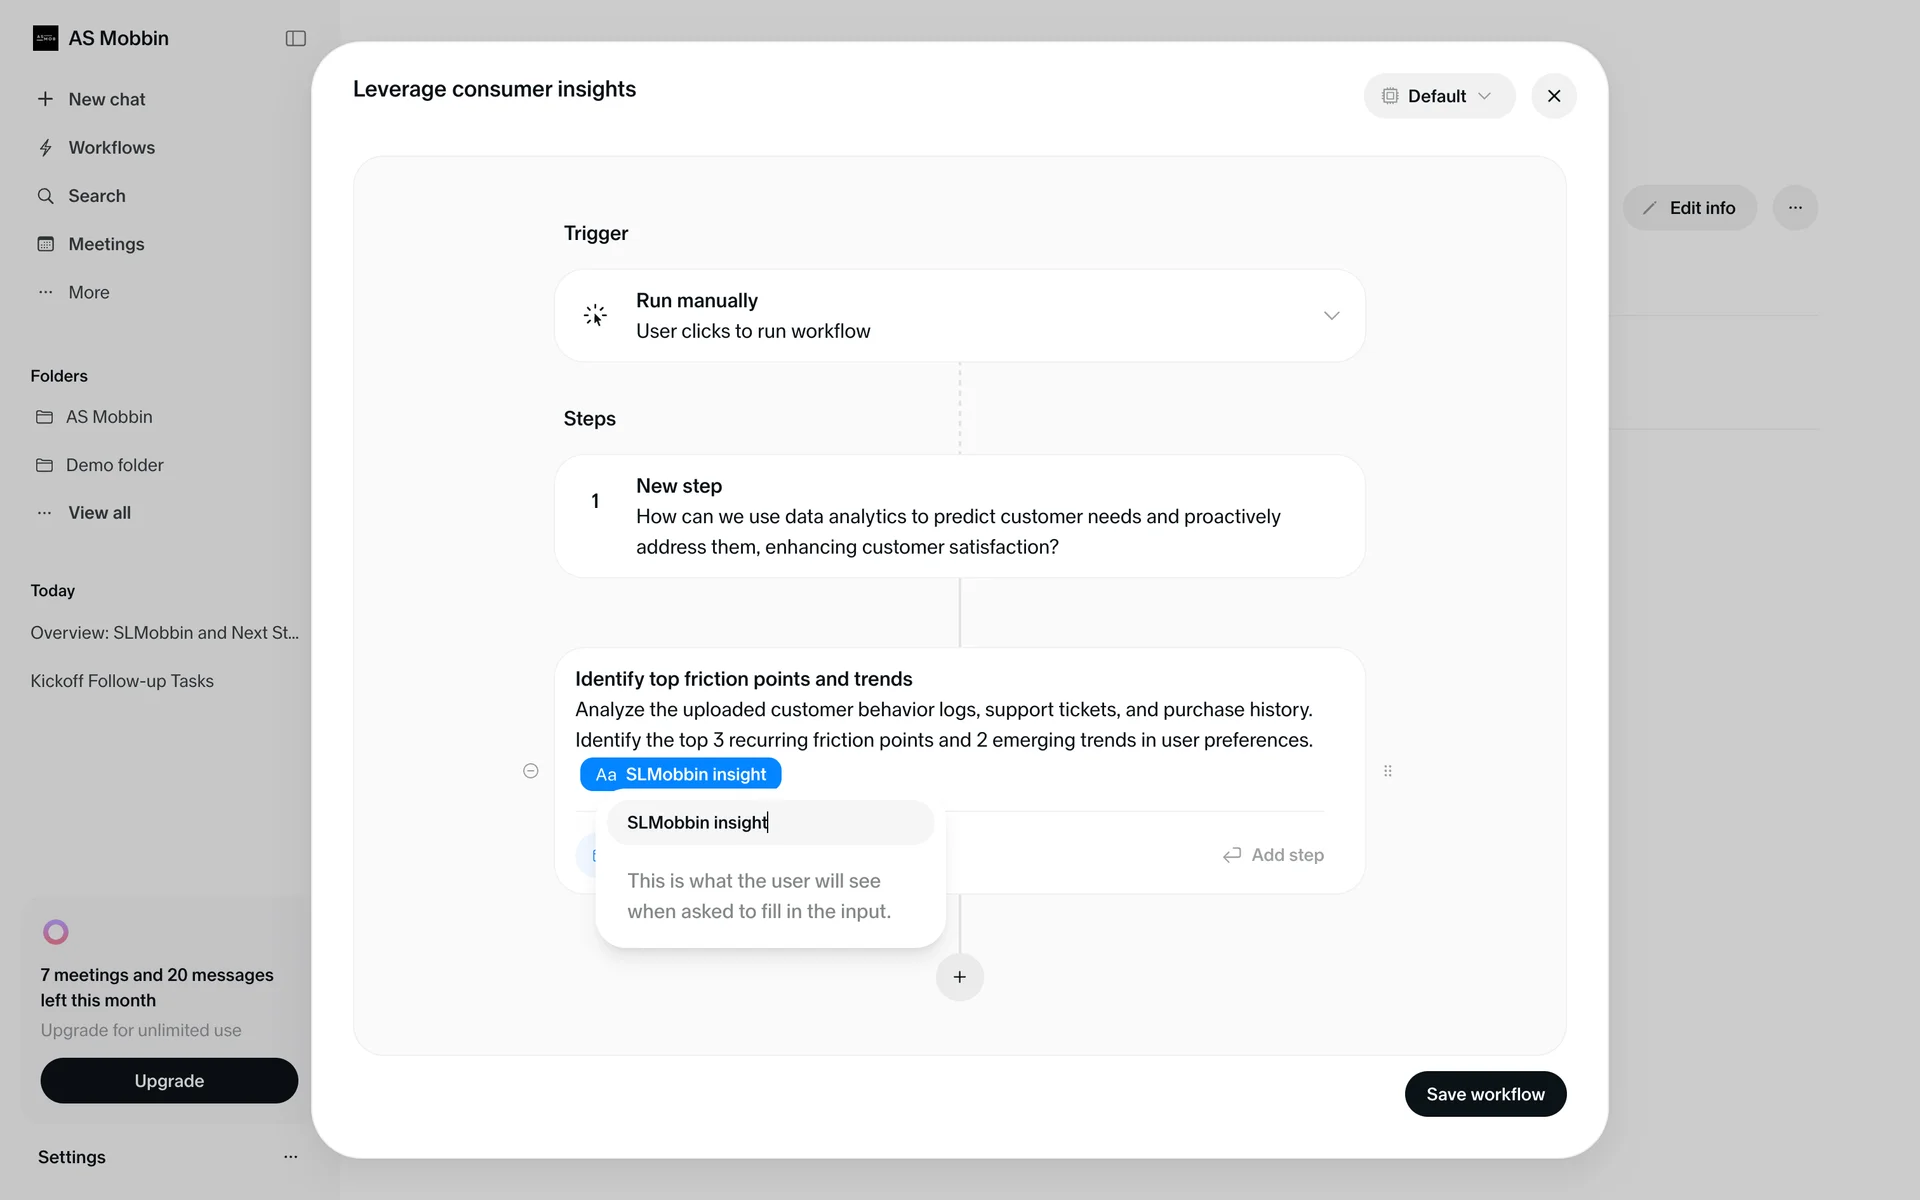
Task: Toggle the sidebar collapse icon
Action: coord(295,38)
